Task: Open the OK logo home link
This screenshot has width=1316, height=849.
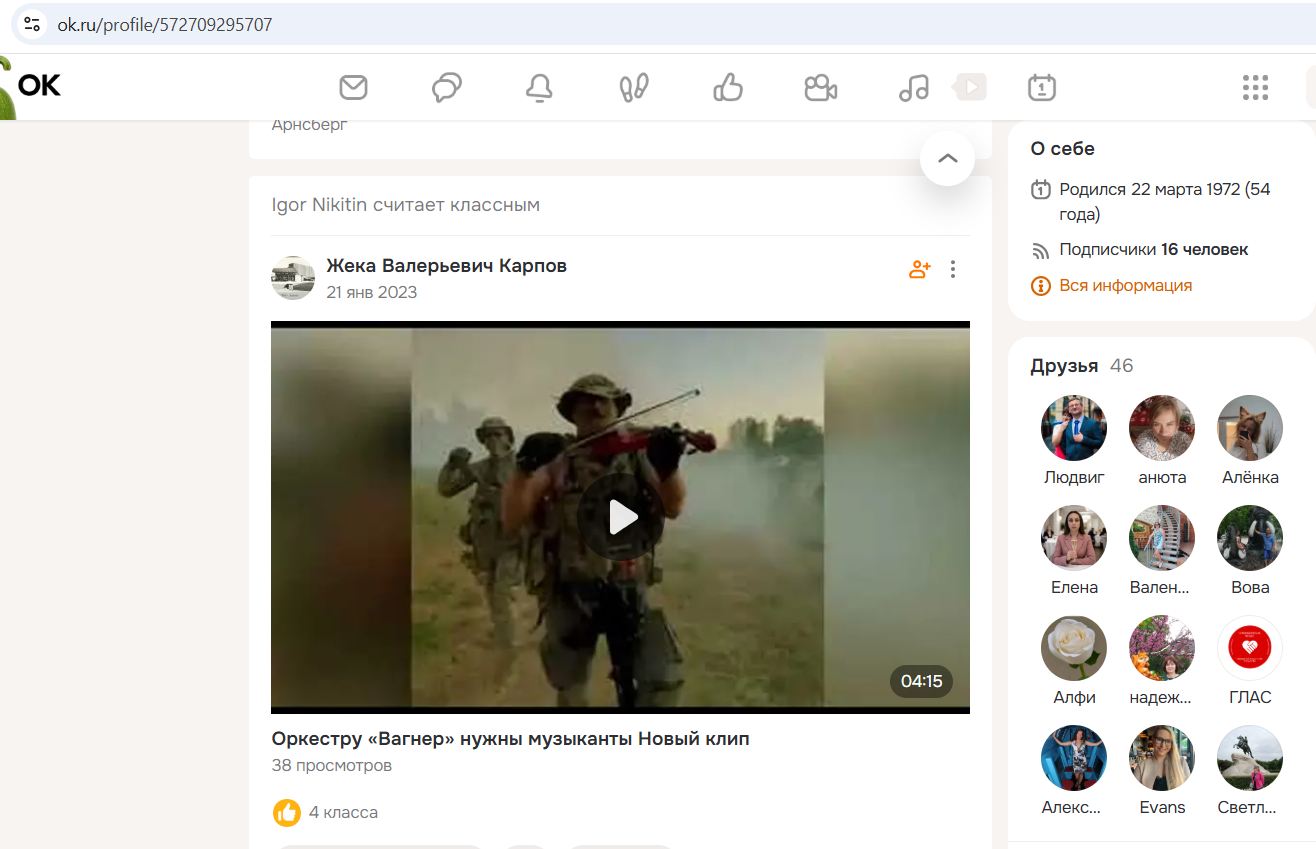Action: click(x=39, y=86)
